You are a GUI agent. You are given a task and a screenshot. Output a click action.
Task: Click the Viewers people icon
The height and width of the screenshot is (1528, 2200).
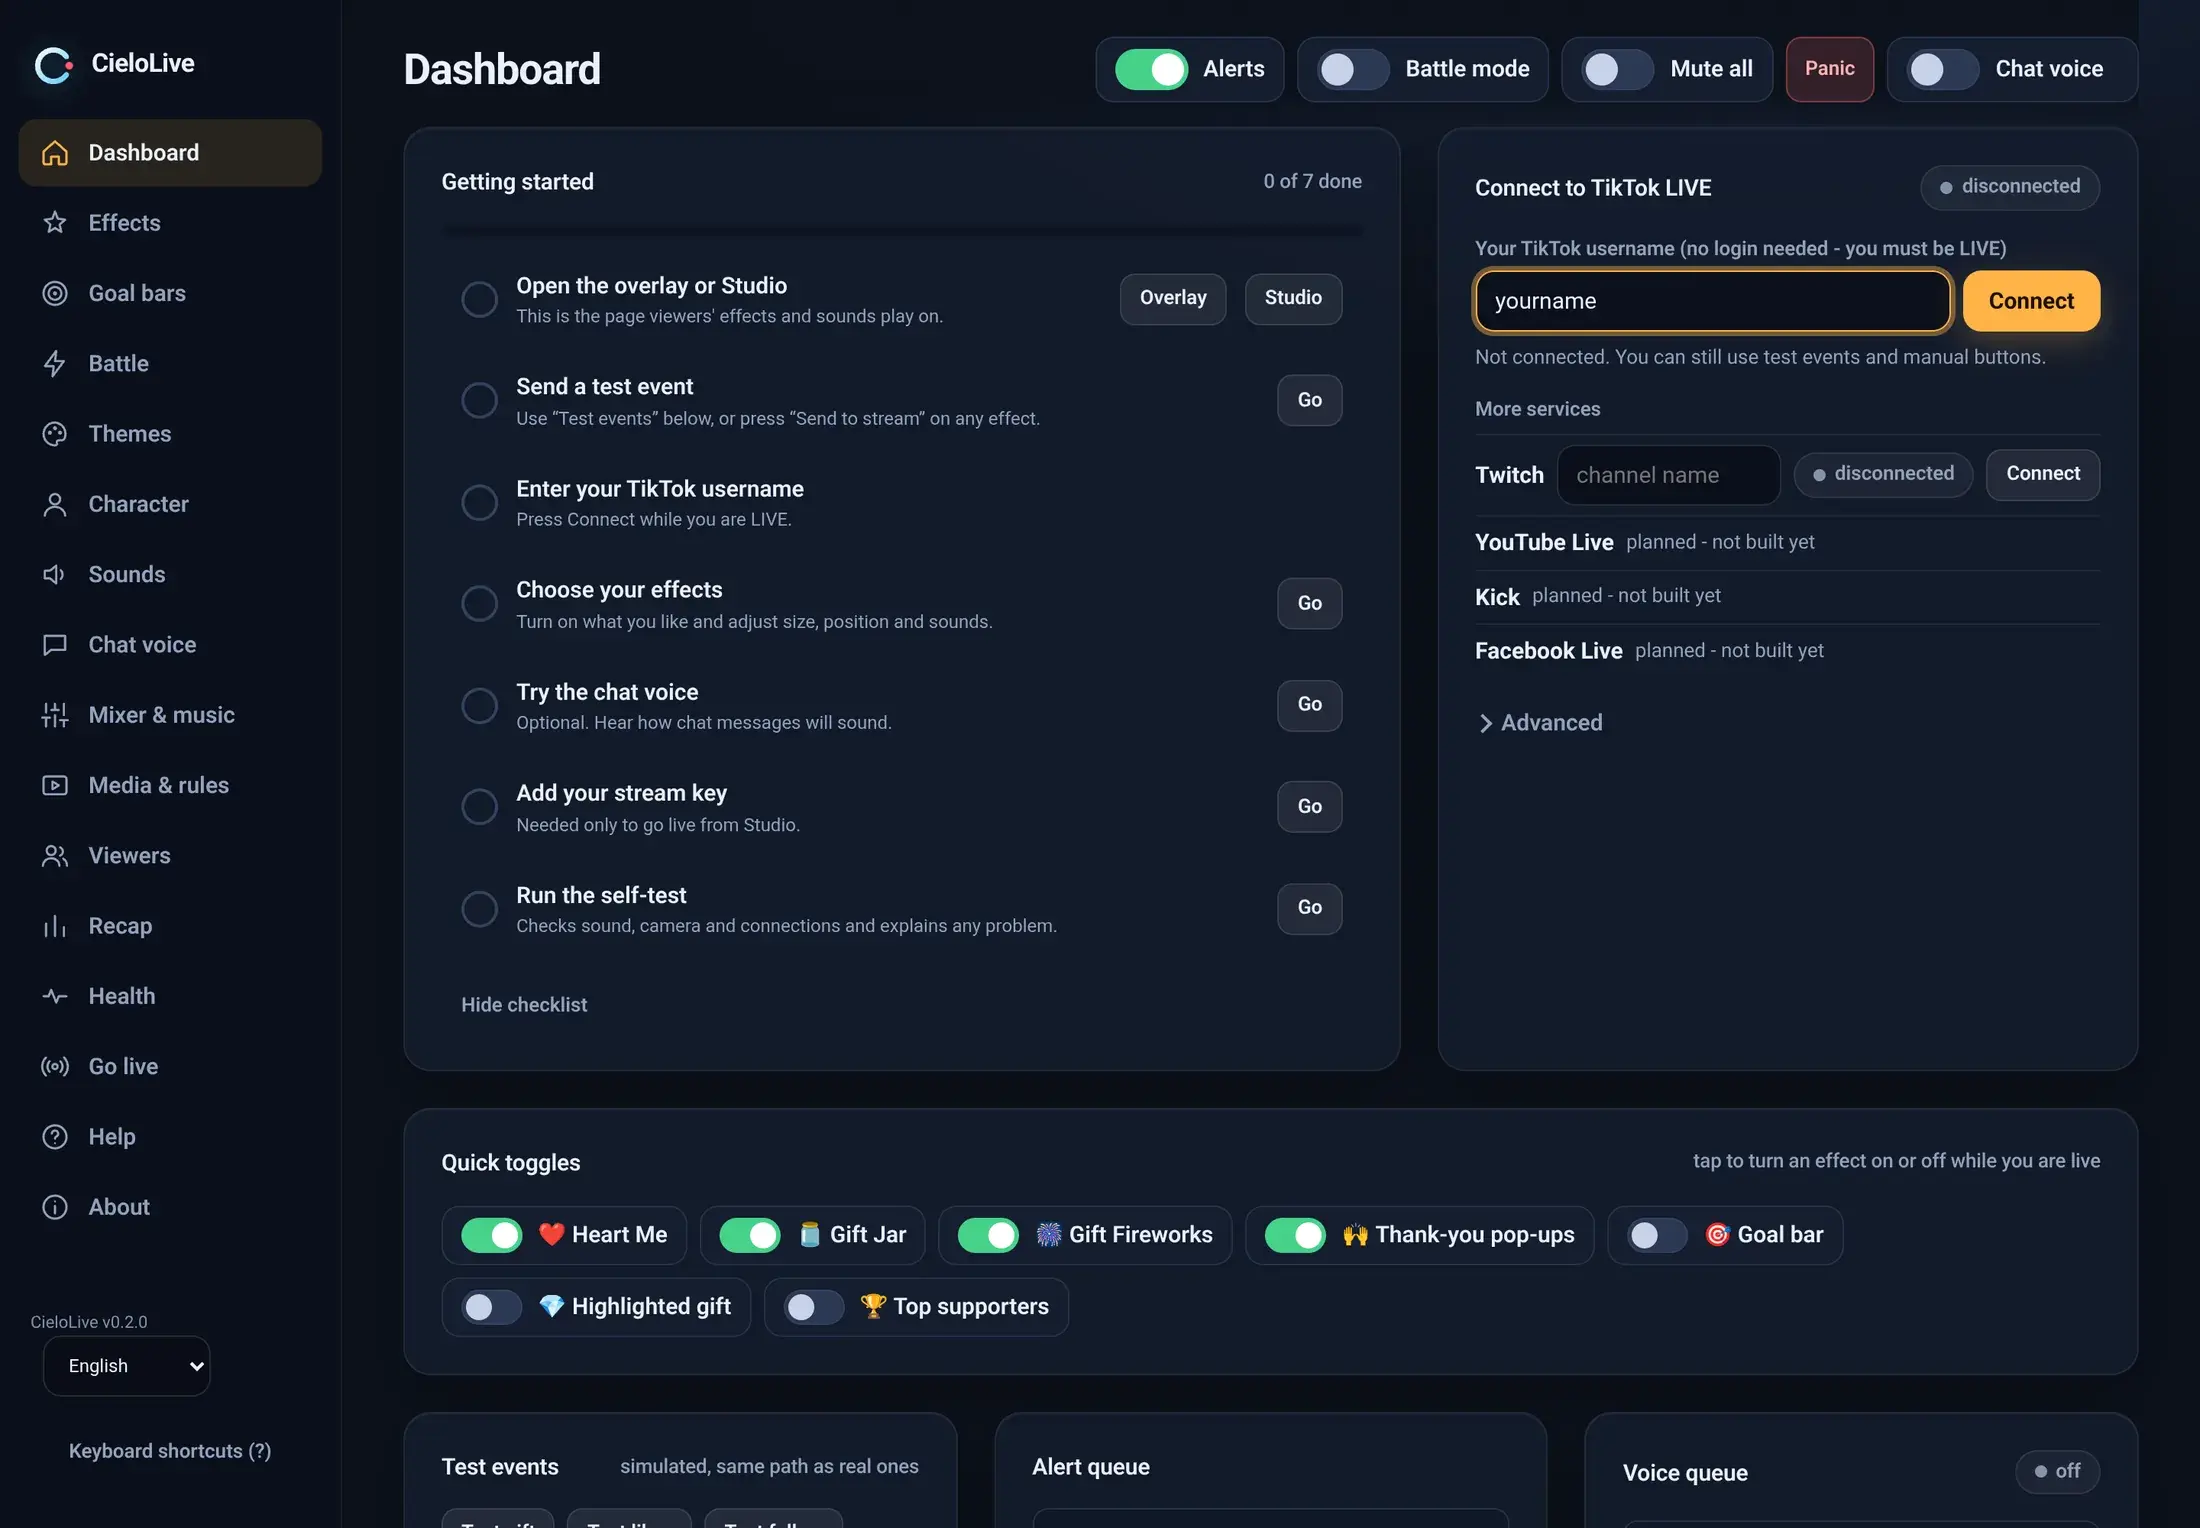(55, 856)
